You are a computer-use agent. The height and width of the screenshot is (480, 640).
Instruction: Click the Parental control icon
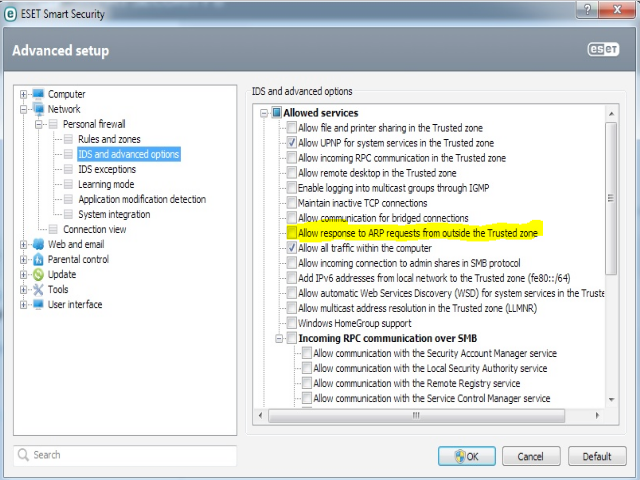coord(38,259)
